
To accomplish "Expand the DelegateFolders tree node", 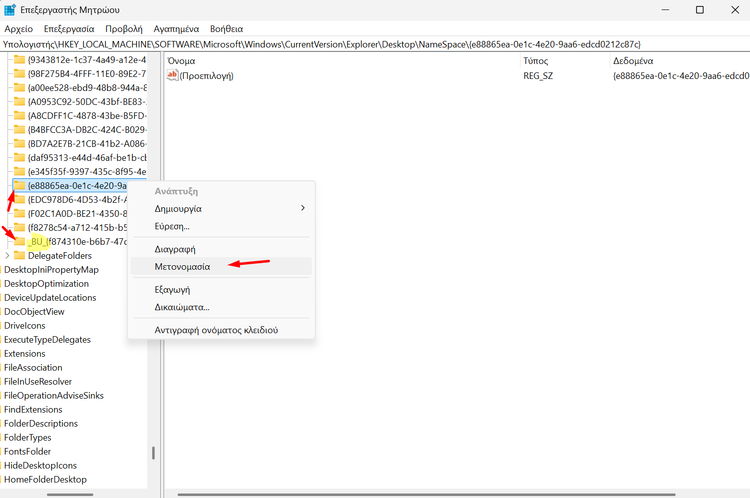I will click(x=8, y=256).
